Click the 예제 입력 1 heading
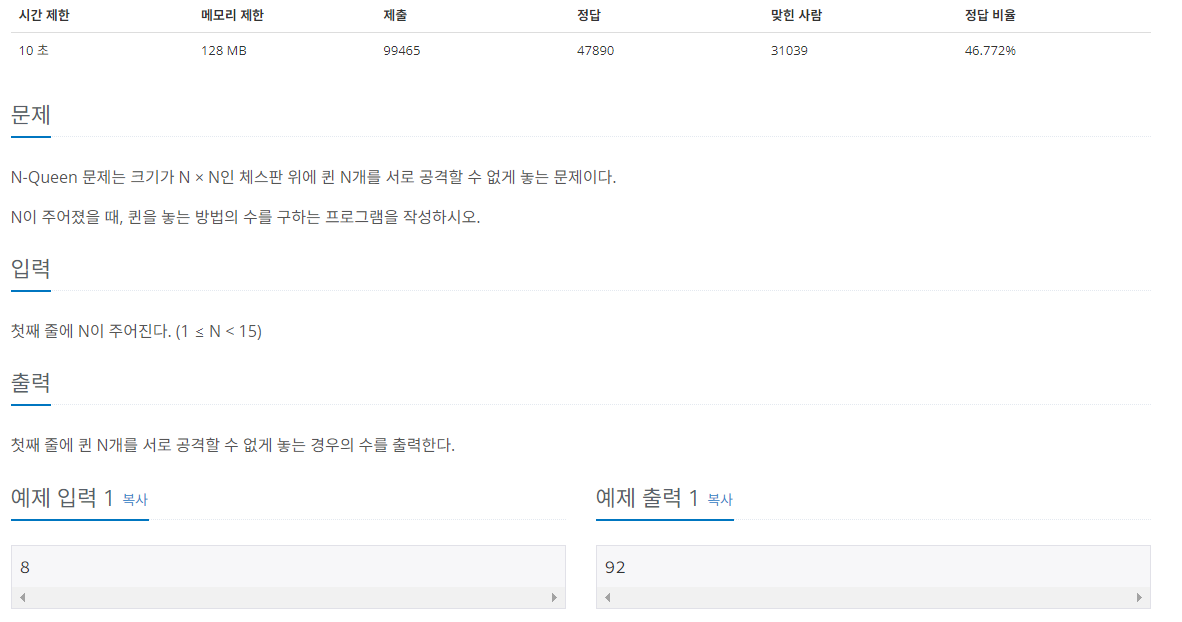 pyautogui.click(x=62, y=498)
